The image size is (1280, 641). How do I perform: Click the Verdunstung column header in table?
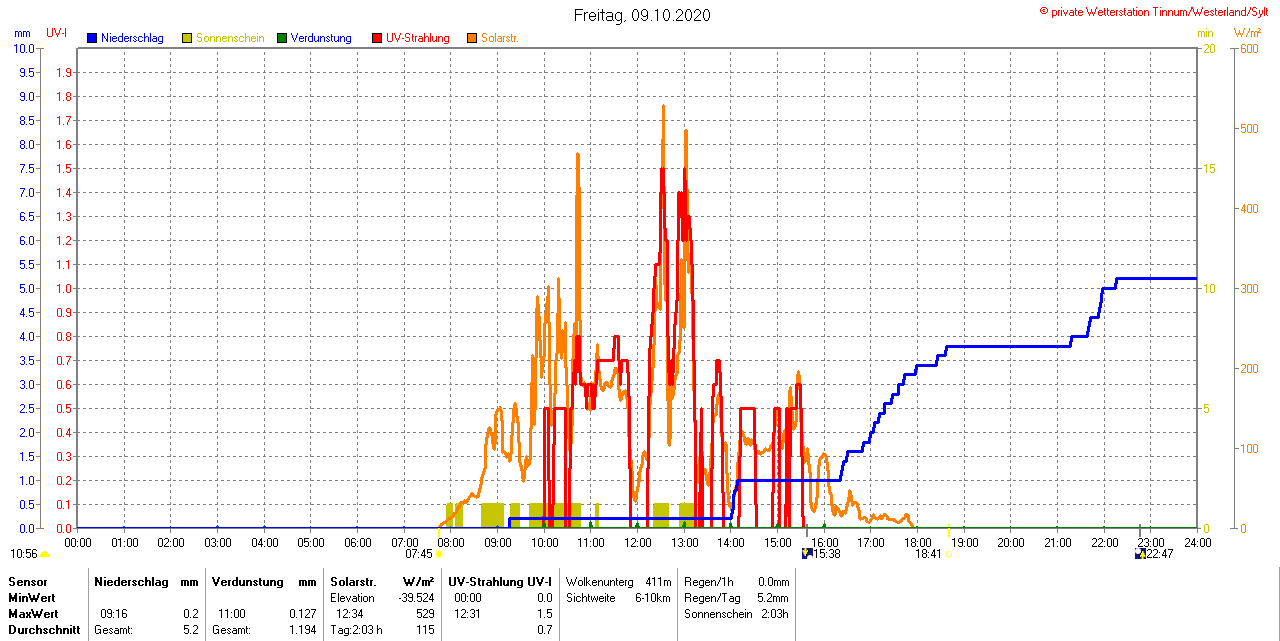coord(248,582)
